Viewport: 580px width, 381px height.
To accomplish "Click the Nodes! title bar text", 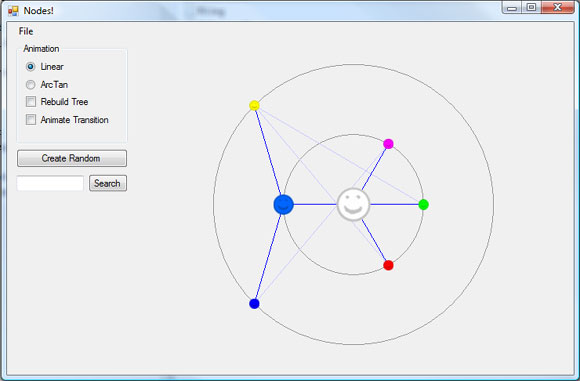I will click(38, 11).
